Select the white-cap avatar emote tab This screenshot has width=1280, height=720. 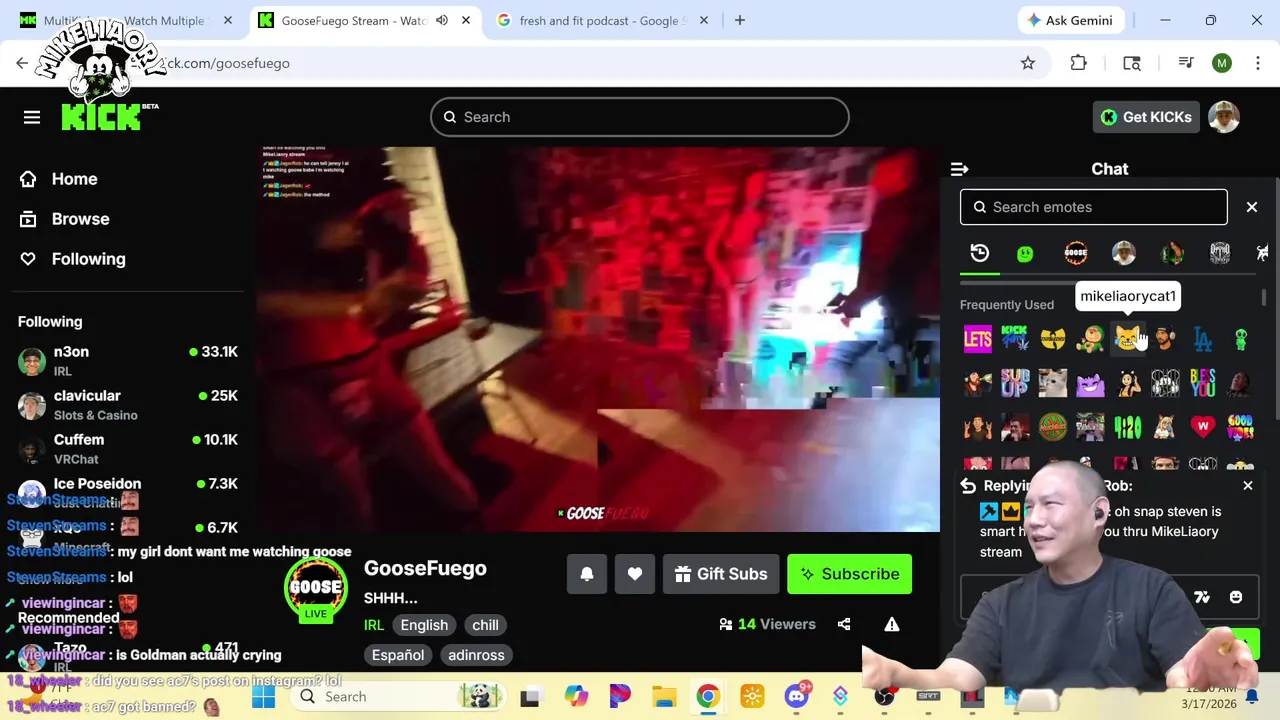pos(1124,253)
